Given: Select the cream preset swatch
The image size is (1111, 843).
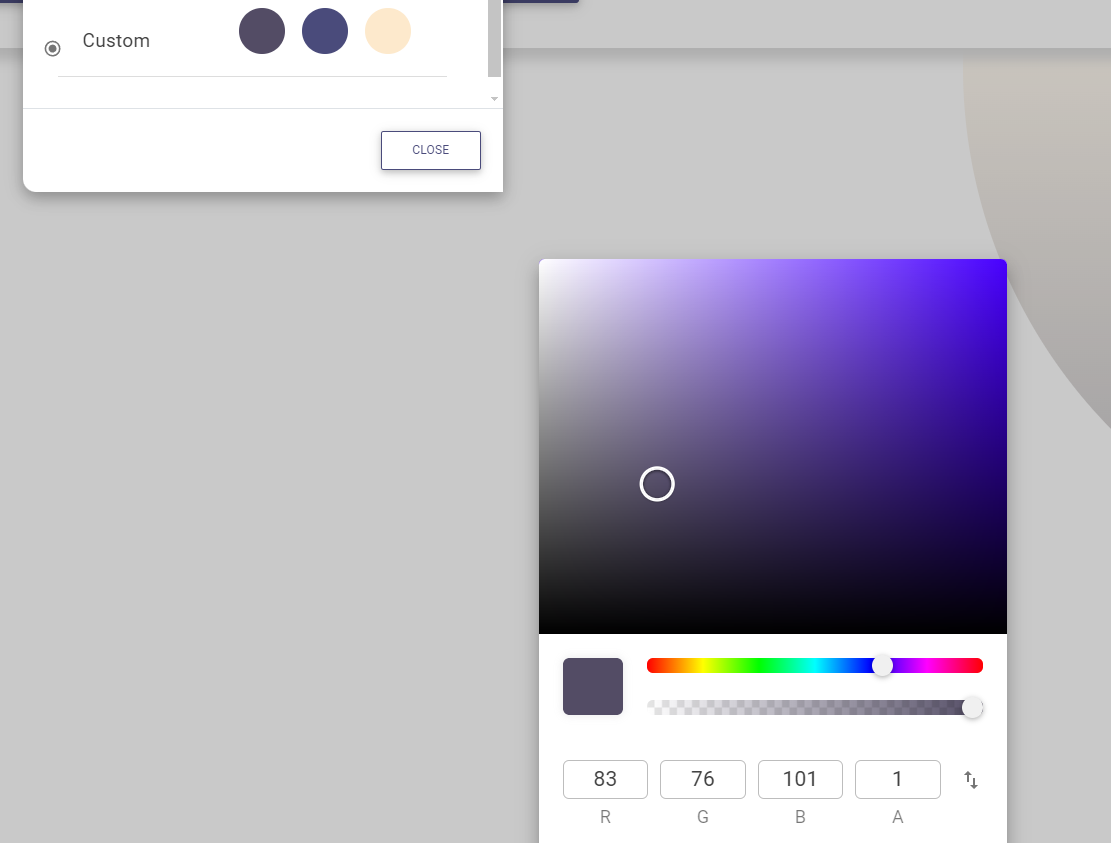Looking at the screenshot, I should (388, 31).
